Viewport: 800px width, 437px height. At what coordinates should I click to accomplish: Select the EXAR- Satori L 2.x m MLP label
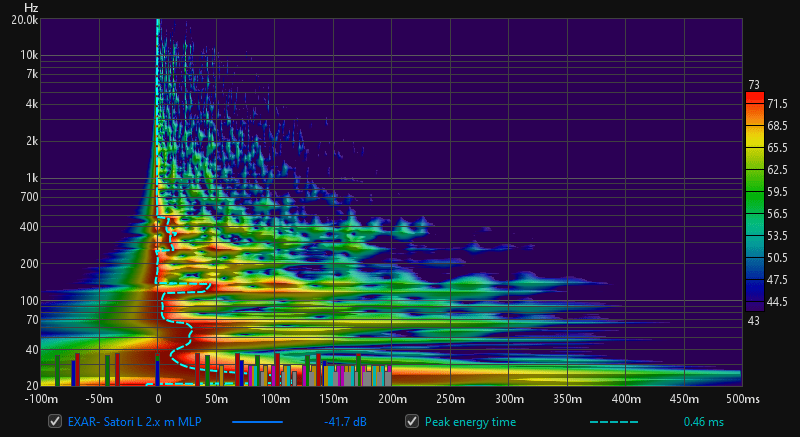135,422
